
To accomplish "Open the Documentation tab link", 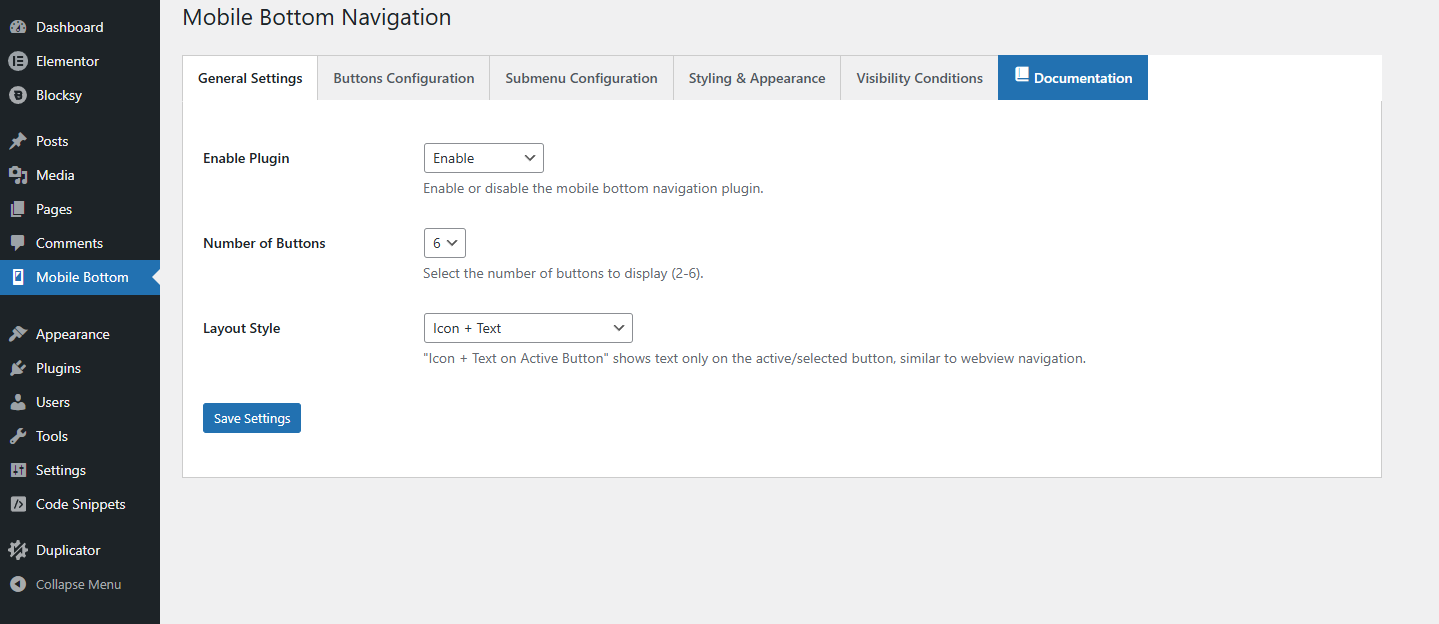I will 1073,78.
